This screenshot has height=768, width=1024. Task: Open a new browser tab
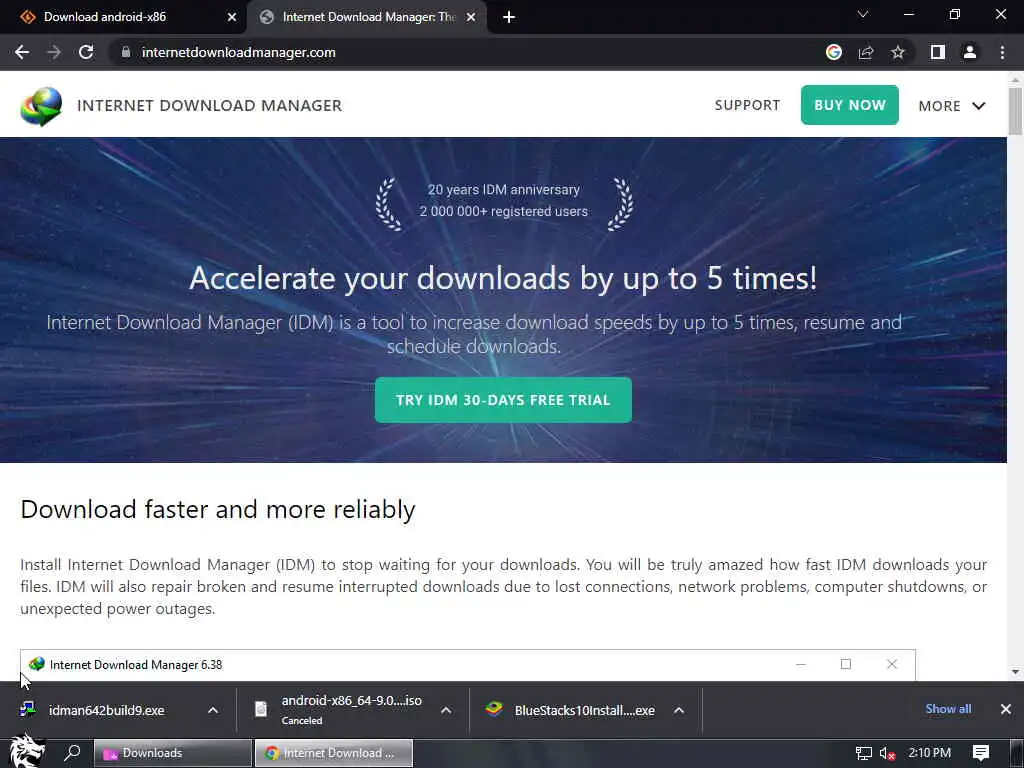point(509,17)
